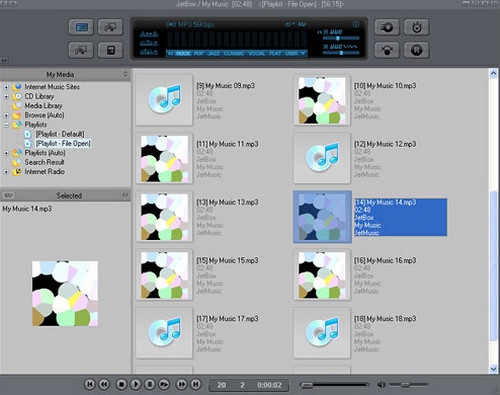Image resolution: width=500 pixels, height=395 pixels.
Task: Click the playback seek bar
Action: (x=334, y=385)
